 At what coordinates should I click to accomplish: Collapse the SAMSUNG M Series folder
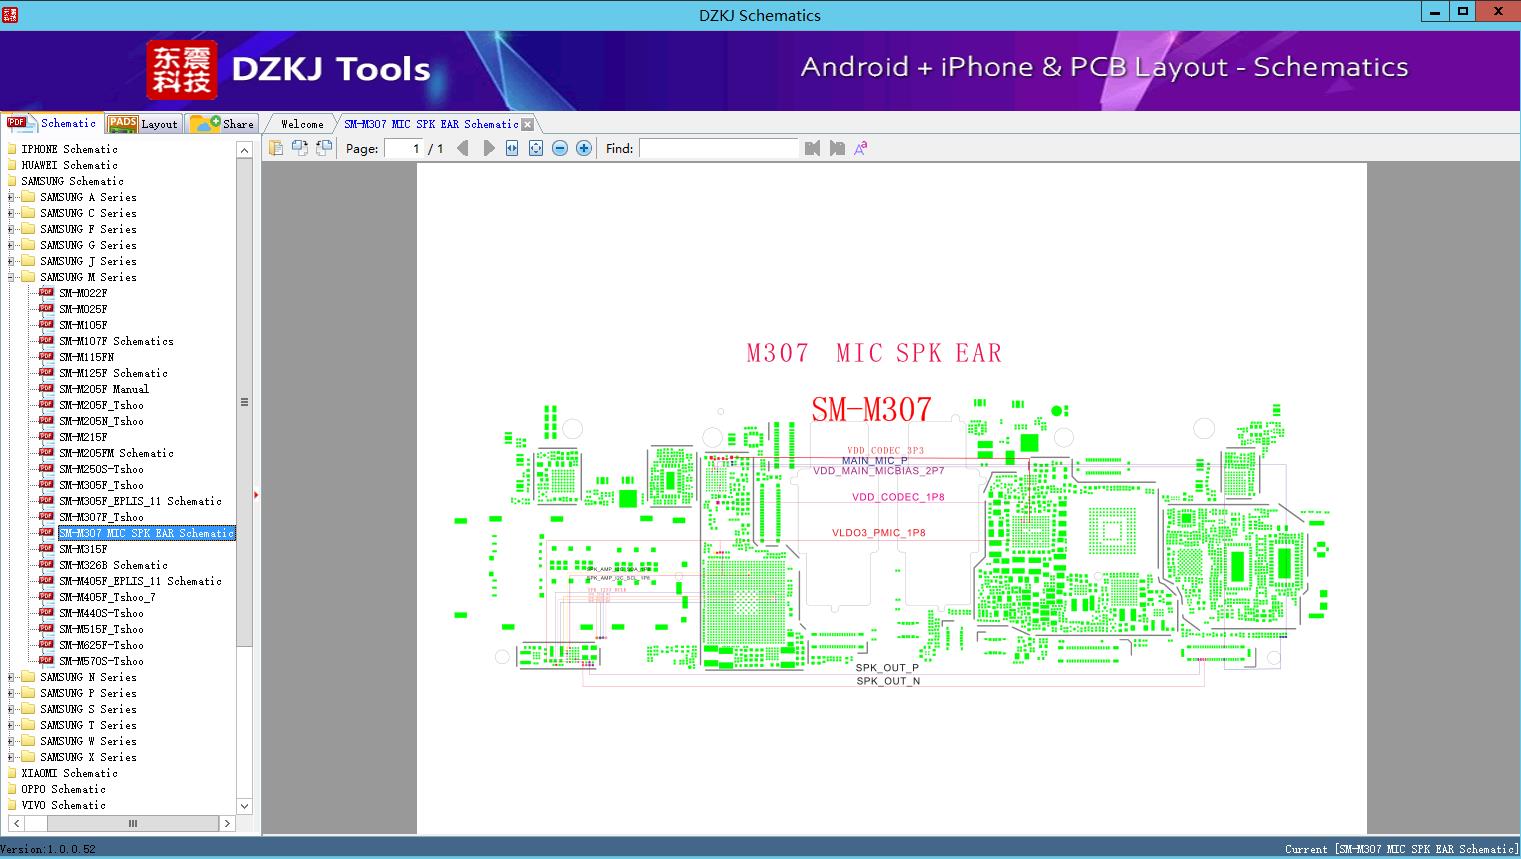11,277
